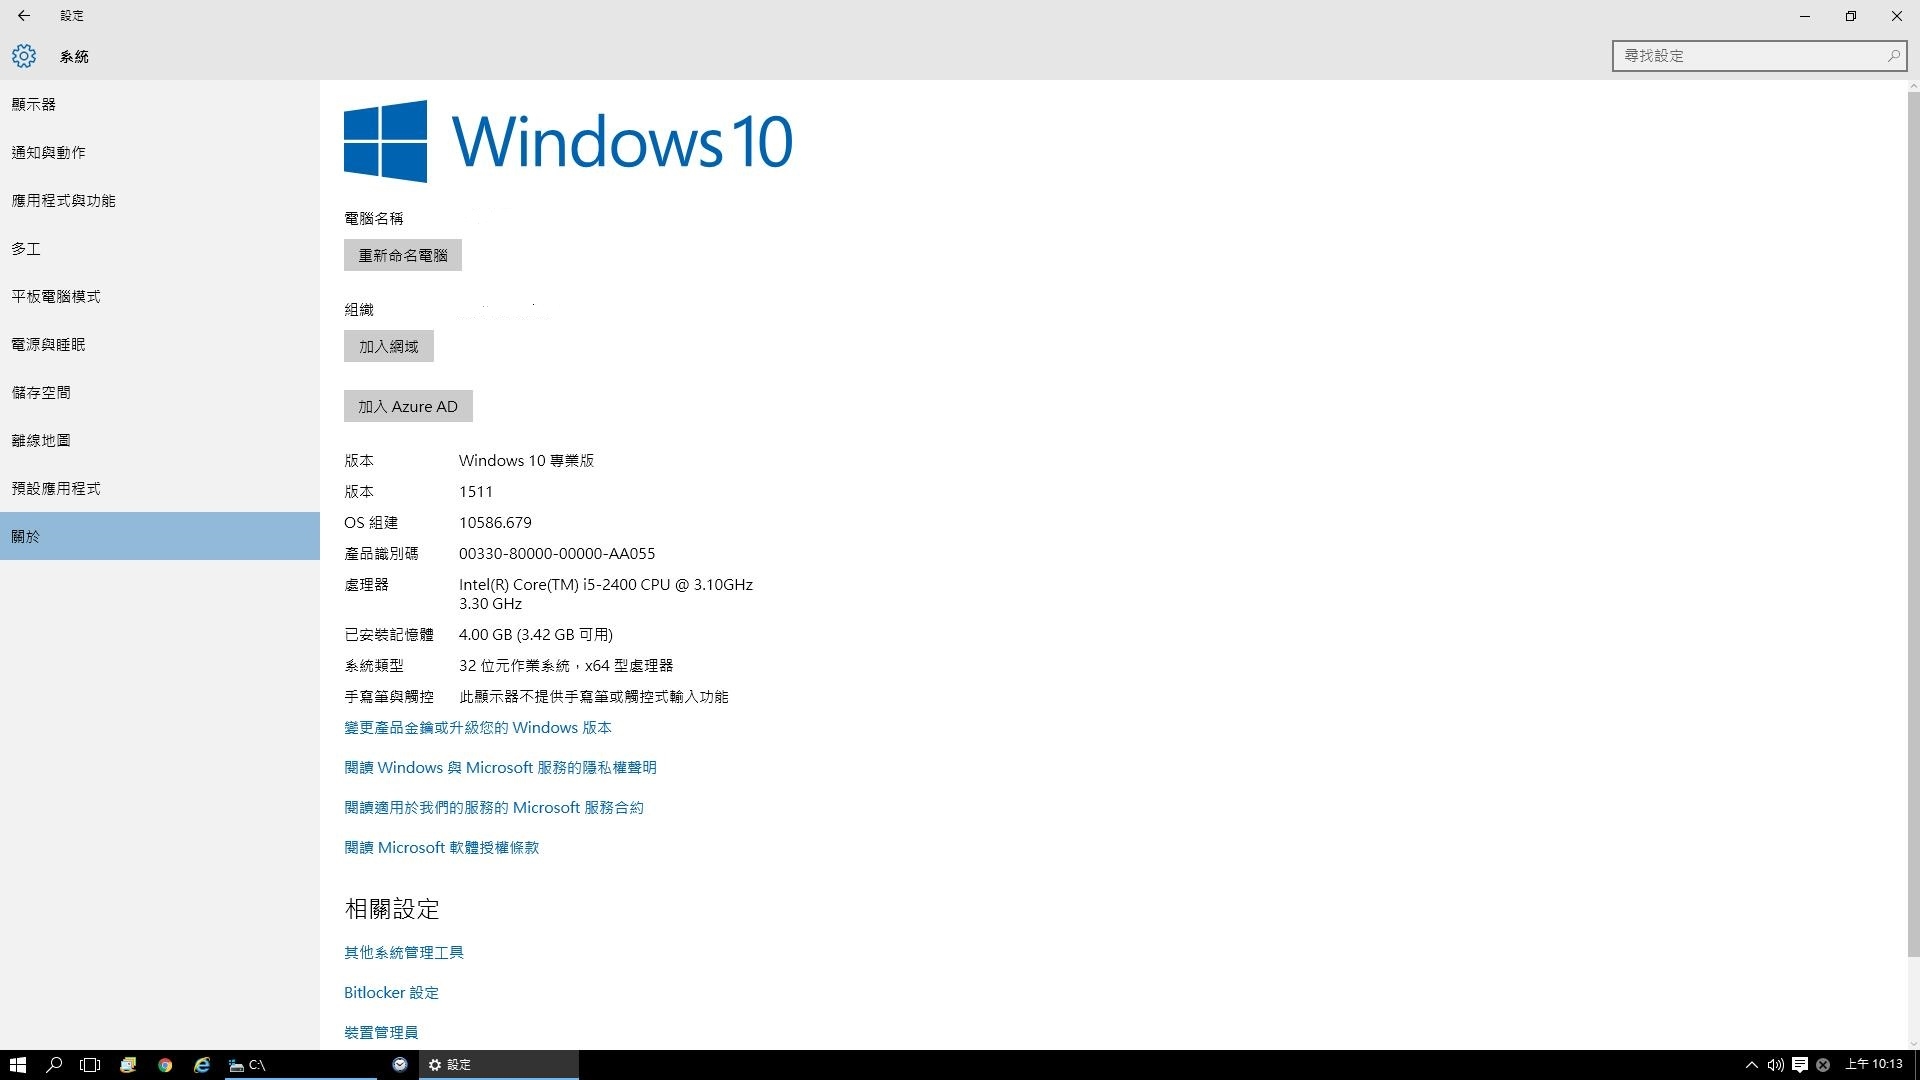Go to 平板電腦模式 settings
1920x1080 pixels.
click(x=160, y=296)
